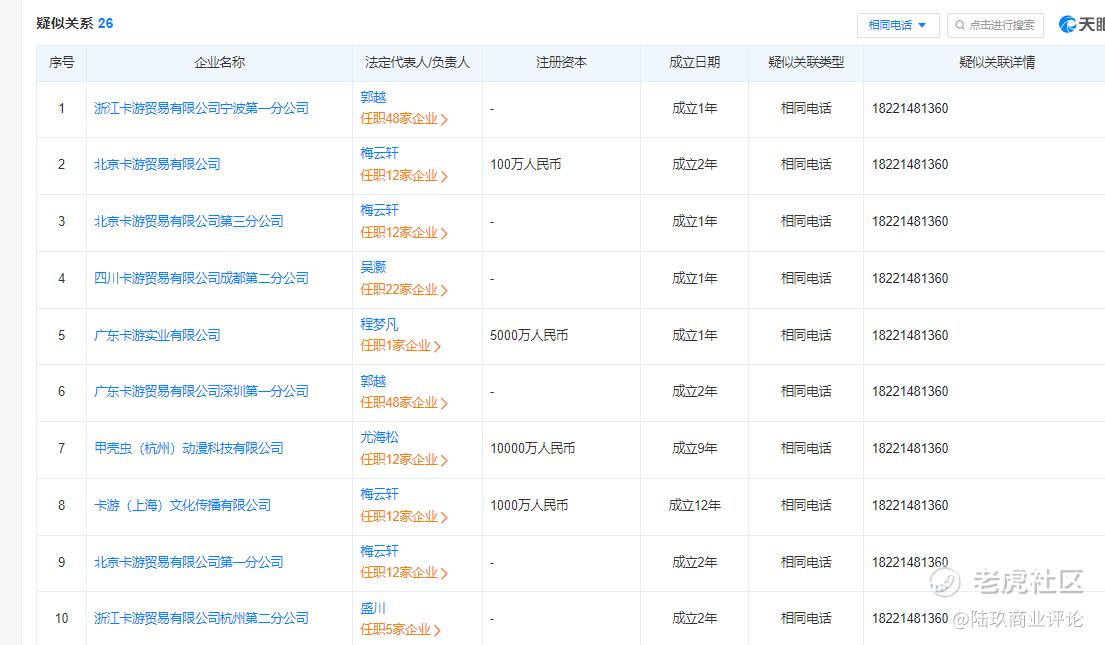This screenshot has width=1105, height=645.
Task: Click 吴灏 legal representative name
Action: coord(374,267)
